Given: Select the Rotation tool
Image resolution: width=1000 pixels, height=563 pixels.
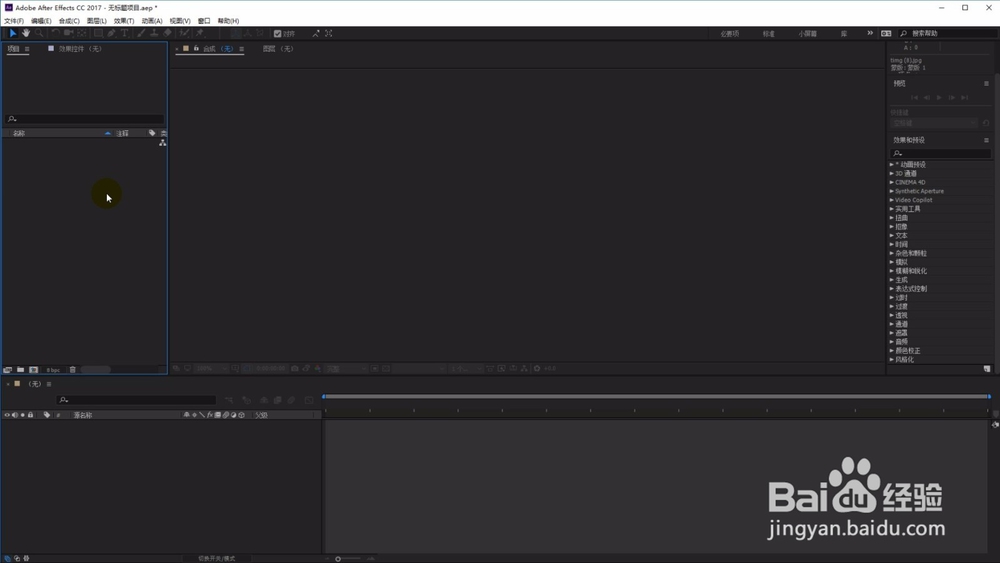Looking at the screenshot, I should point(55,33).
